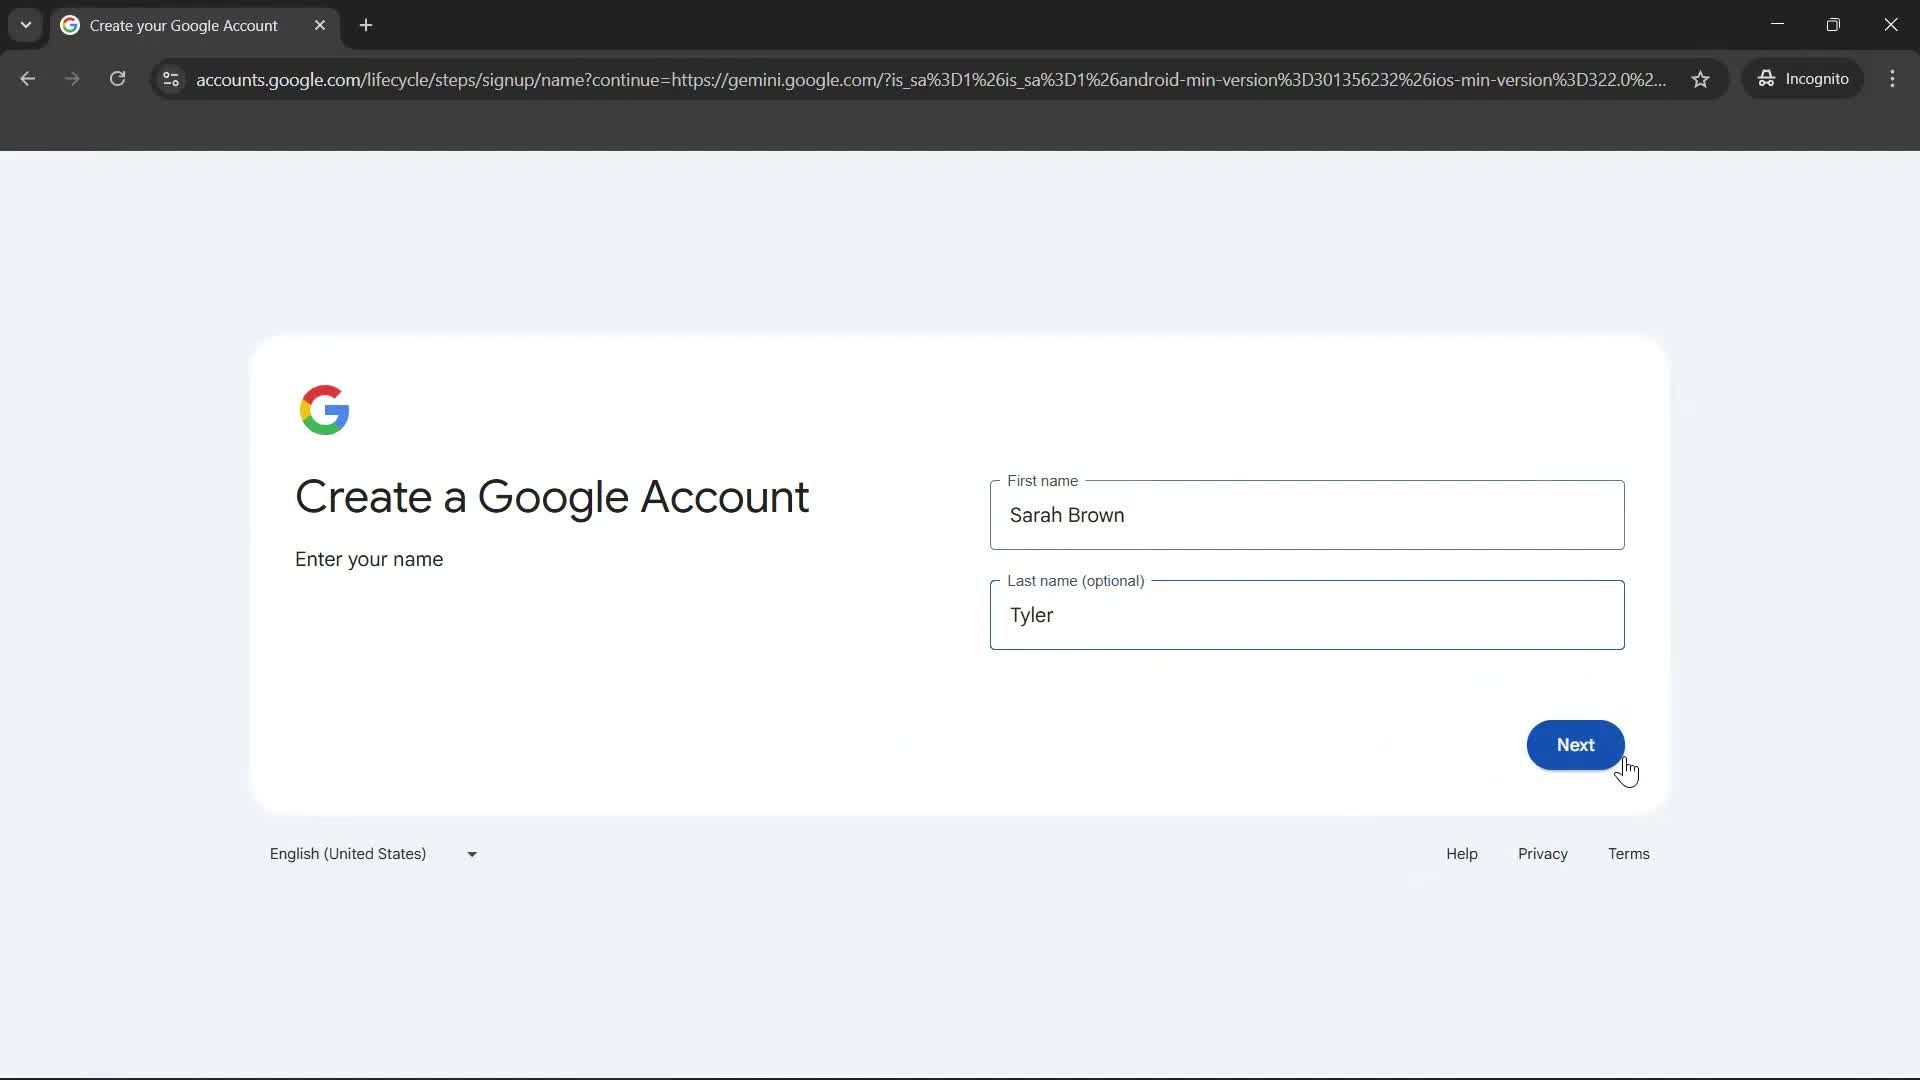Open a new browser tab with plus icon

(366, 25)
